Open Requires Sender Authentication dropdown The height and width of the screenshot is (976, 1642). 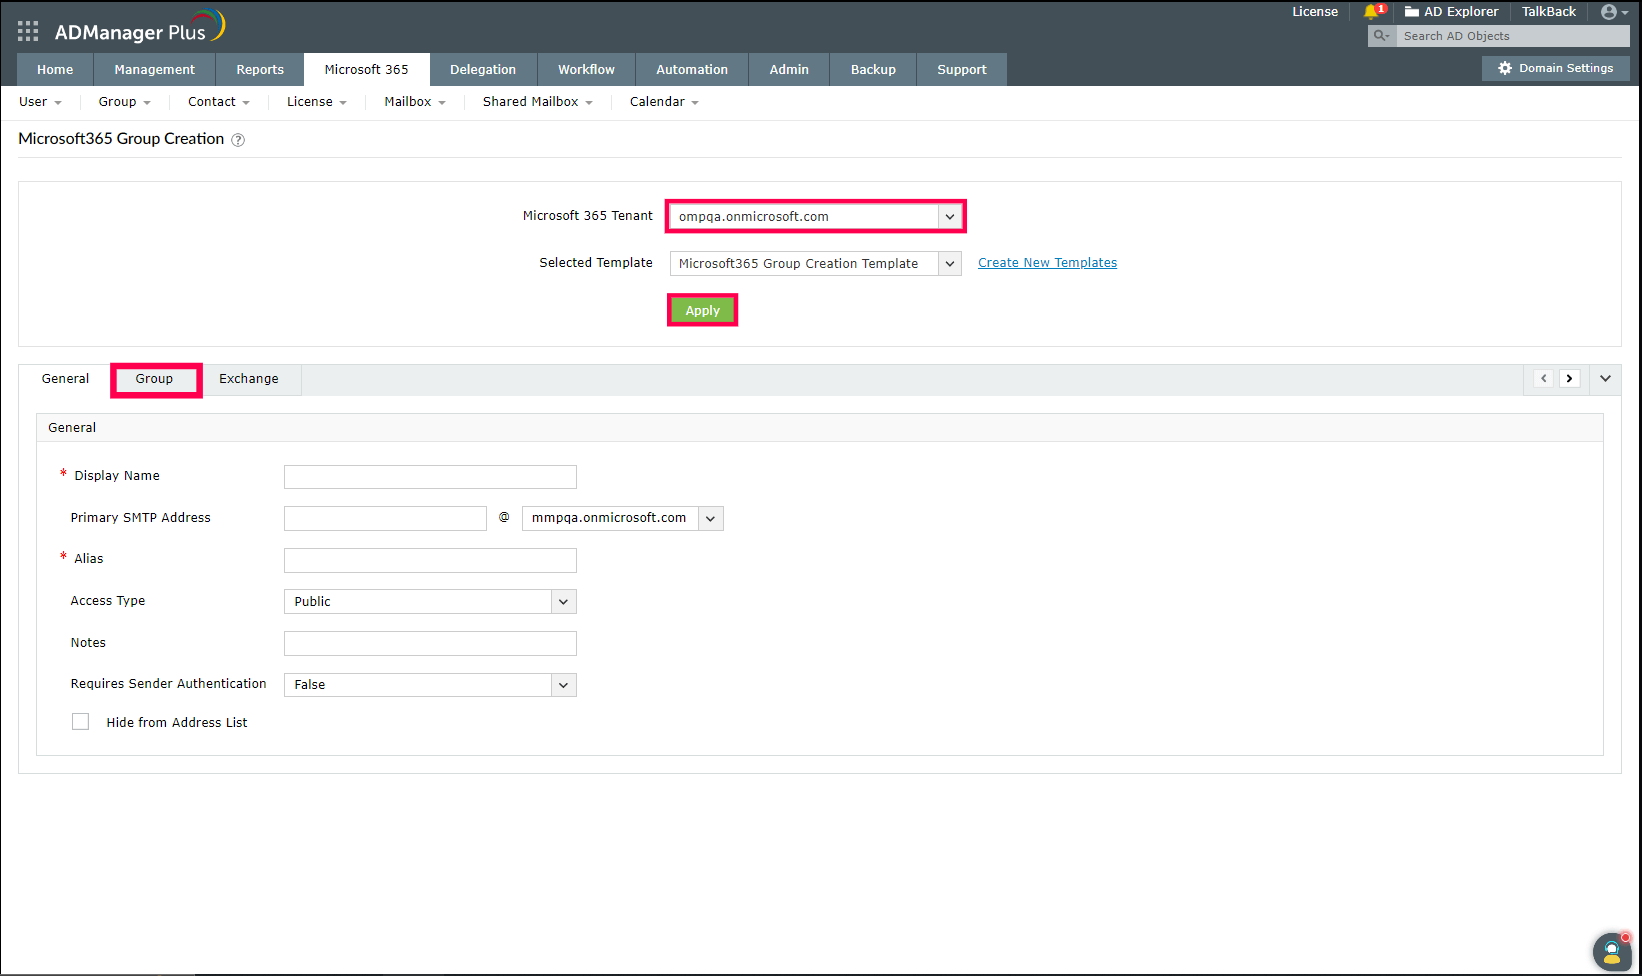[x=431, y=685]
